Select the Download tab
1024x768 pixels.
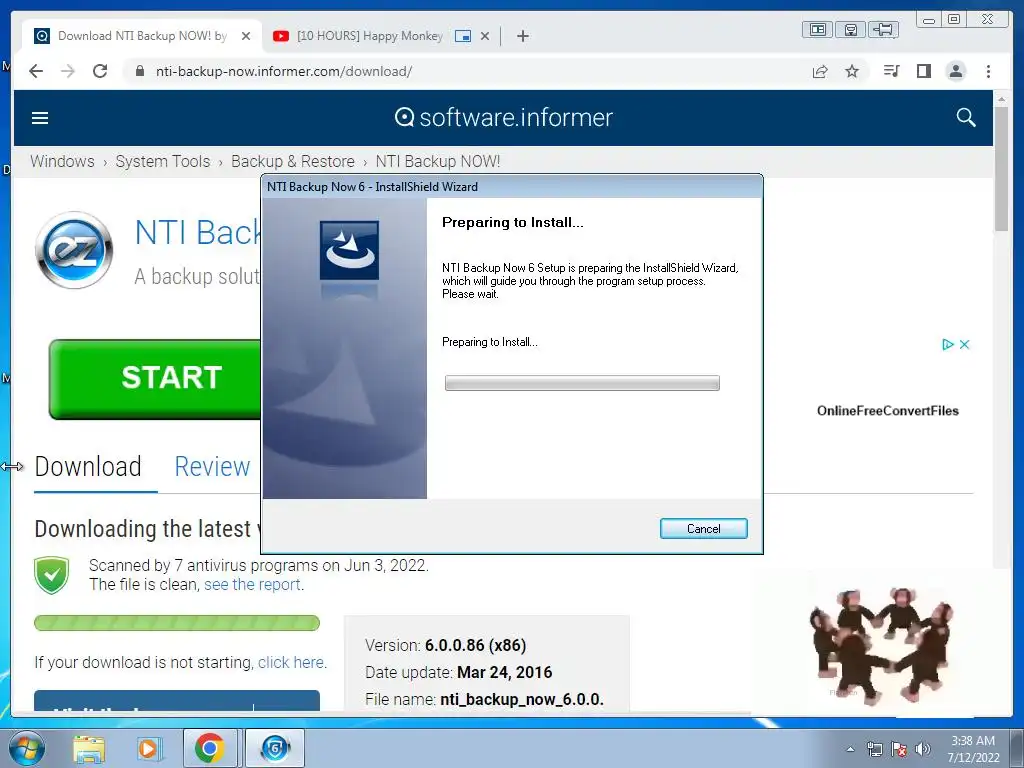click(x=88, y=466)
